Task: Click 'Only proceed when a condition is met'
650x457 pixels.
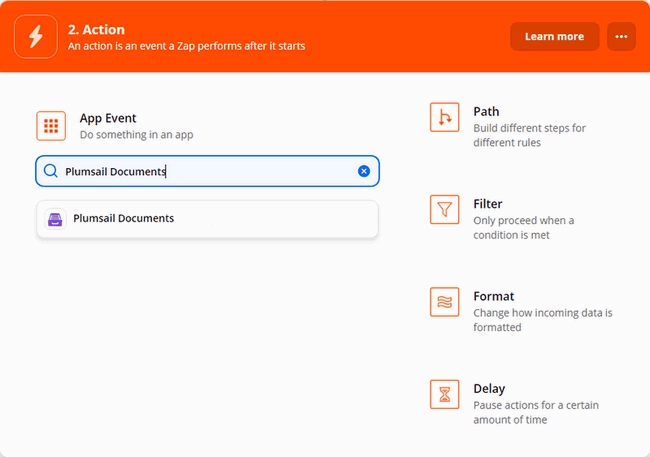Action: click(x=524, y=228)
